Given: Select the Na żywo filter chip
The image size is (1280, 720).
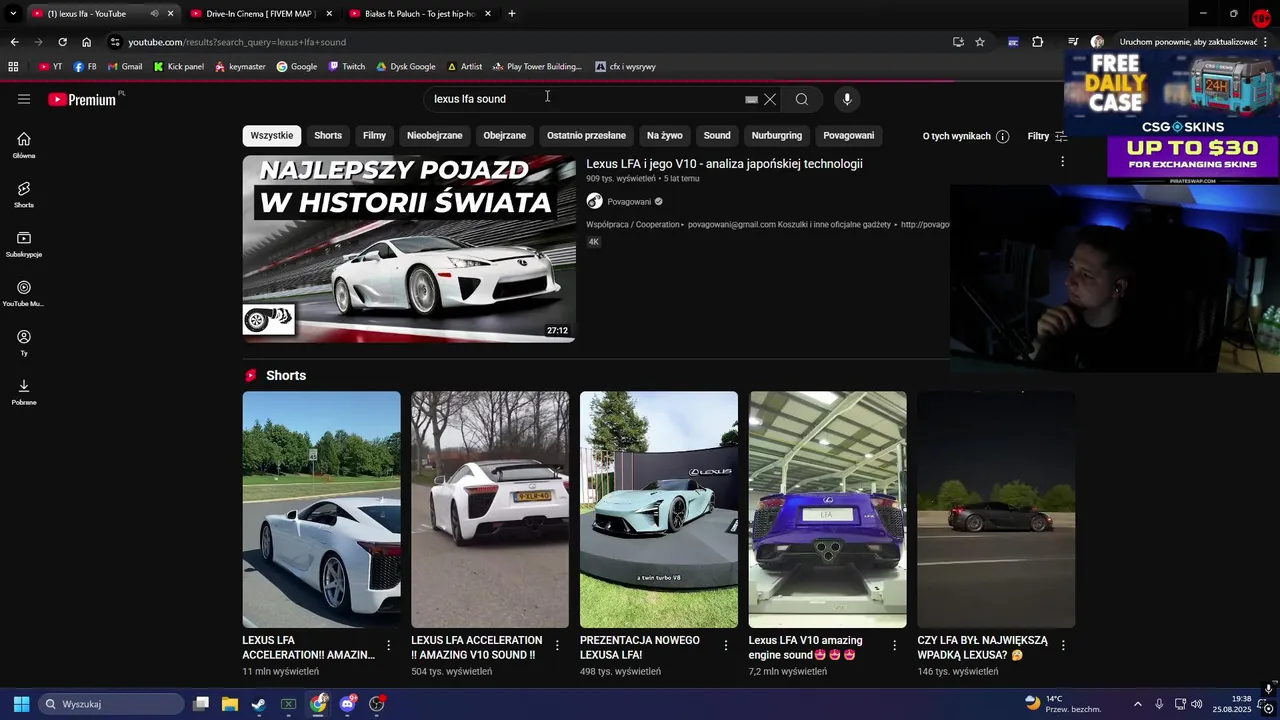Looking at the screenshot, I should [x=665, y=136].
